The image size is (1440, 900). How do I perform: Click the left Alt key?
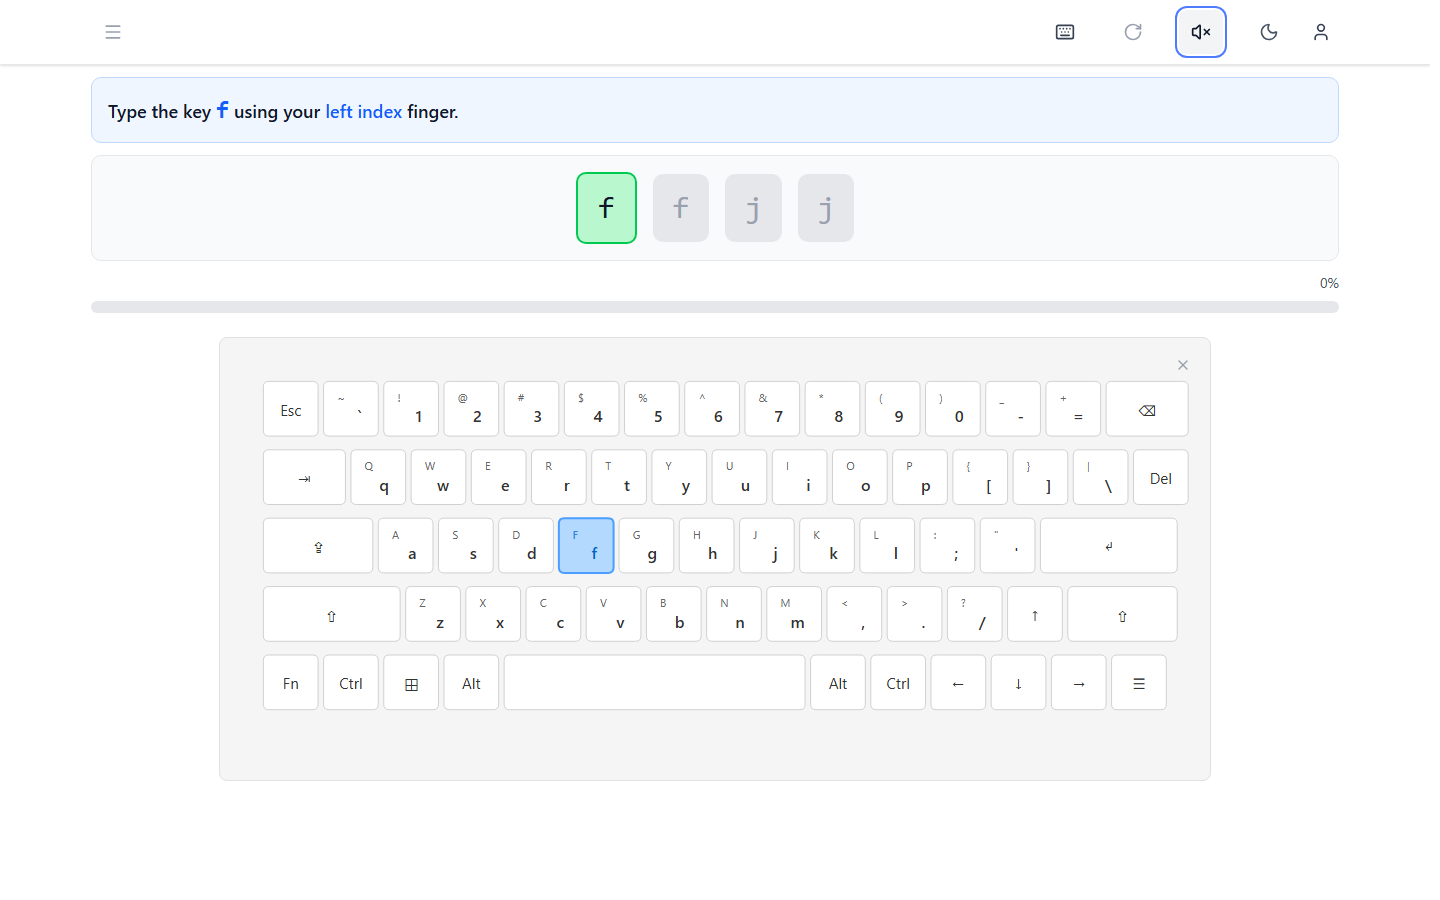pos(471,683)
